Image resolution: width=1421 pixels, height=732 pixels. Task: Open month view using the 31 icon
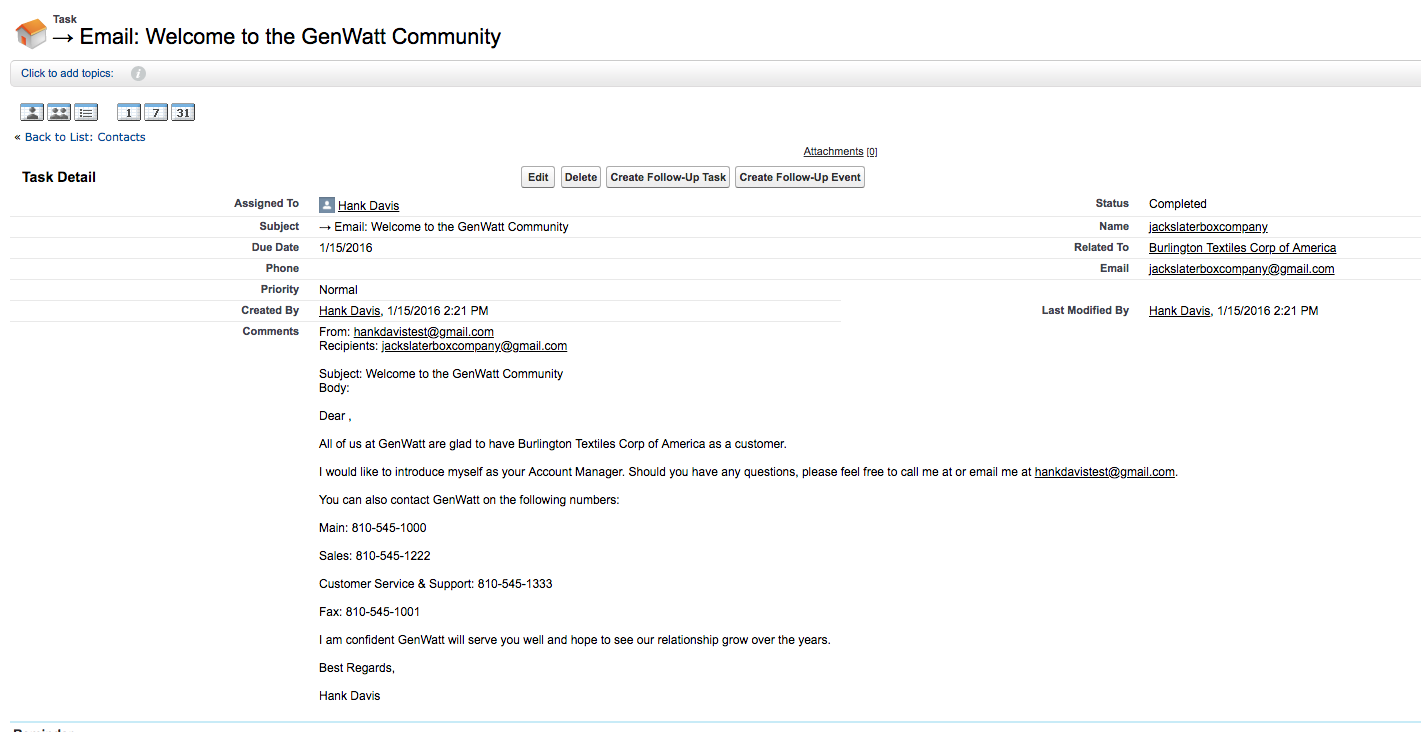tap(182, 112)
